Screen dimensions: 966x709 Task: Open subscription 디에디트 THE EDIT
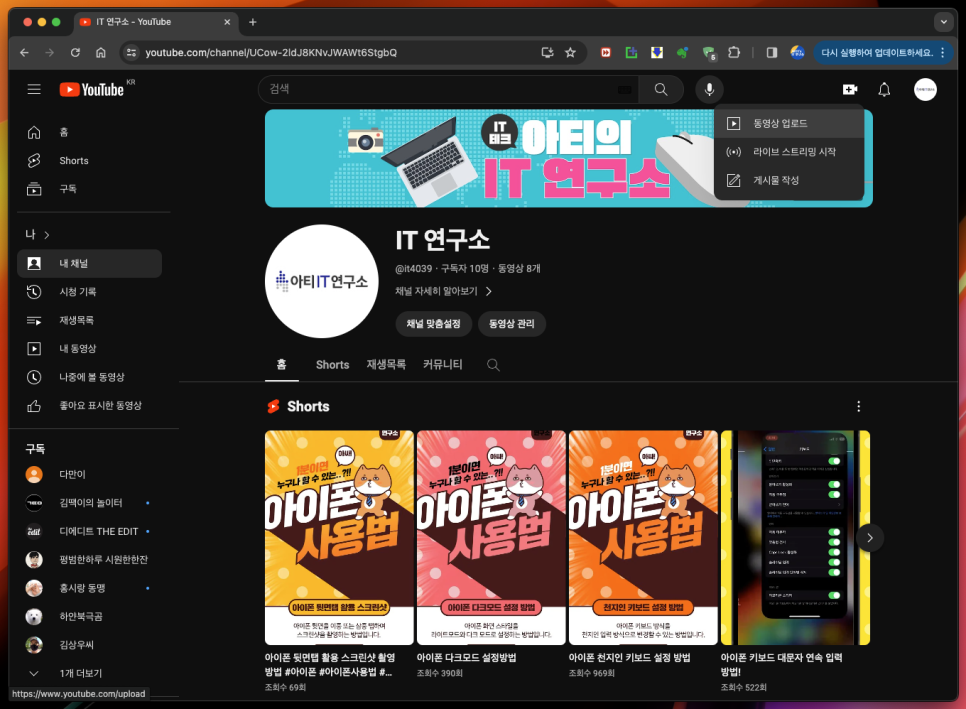pos(90,531)
